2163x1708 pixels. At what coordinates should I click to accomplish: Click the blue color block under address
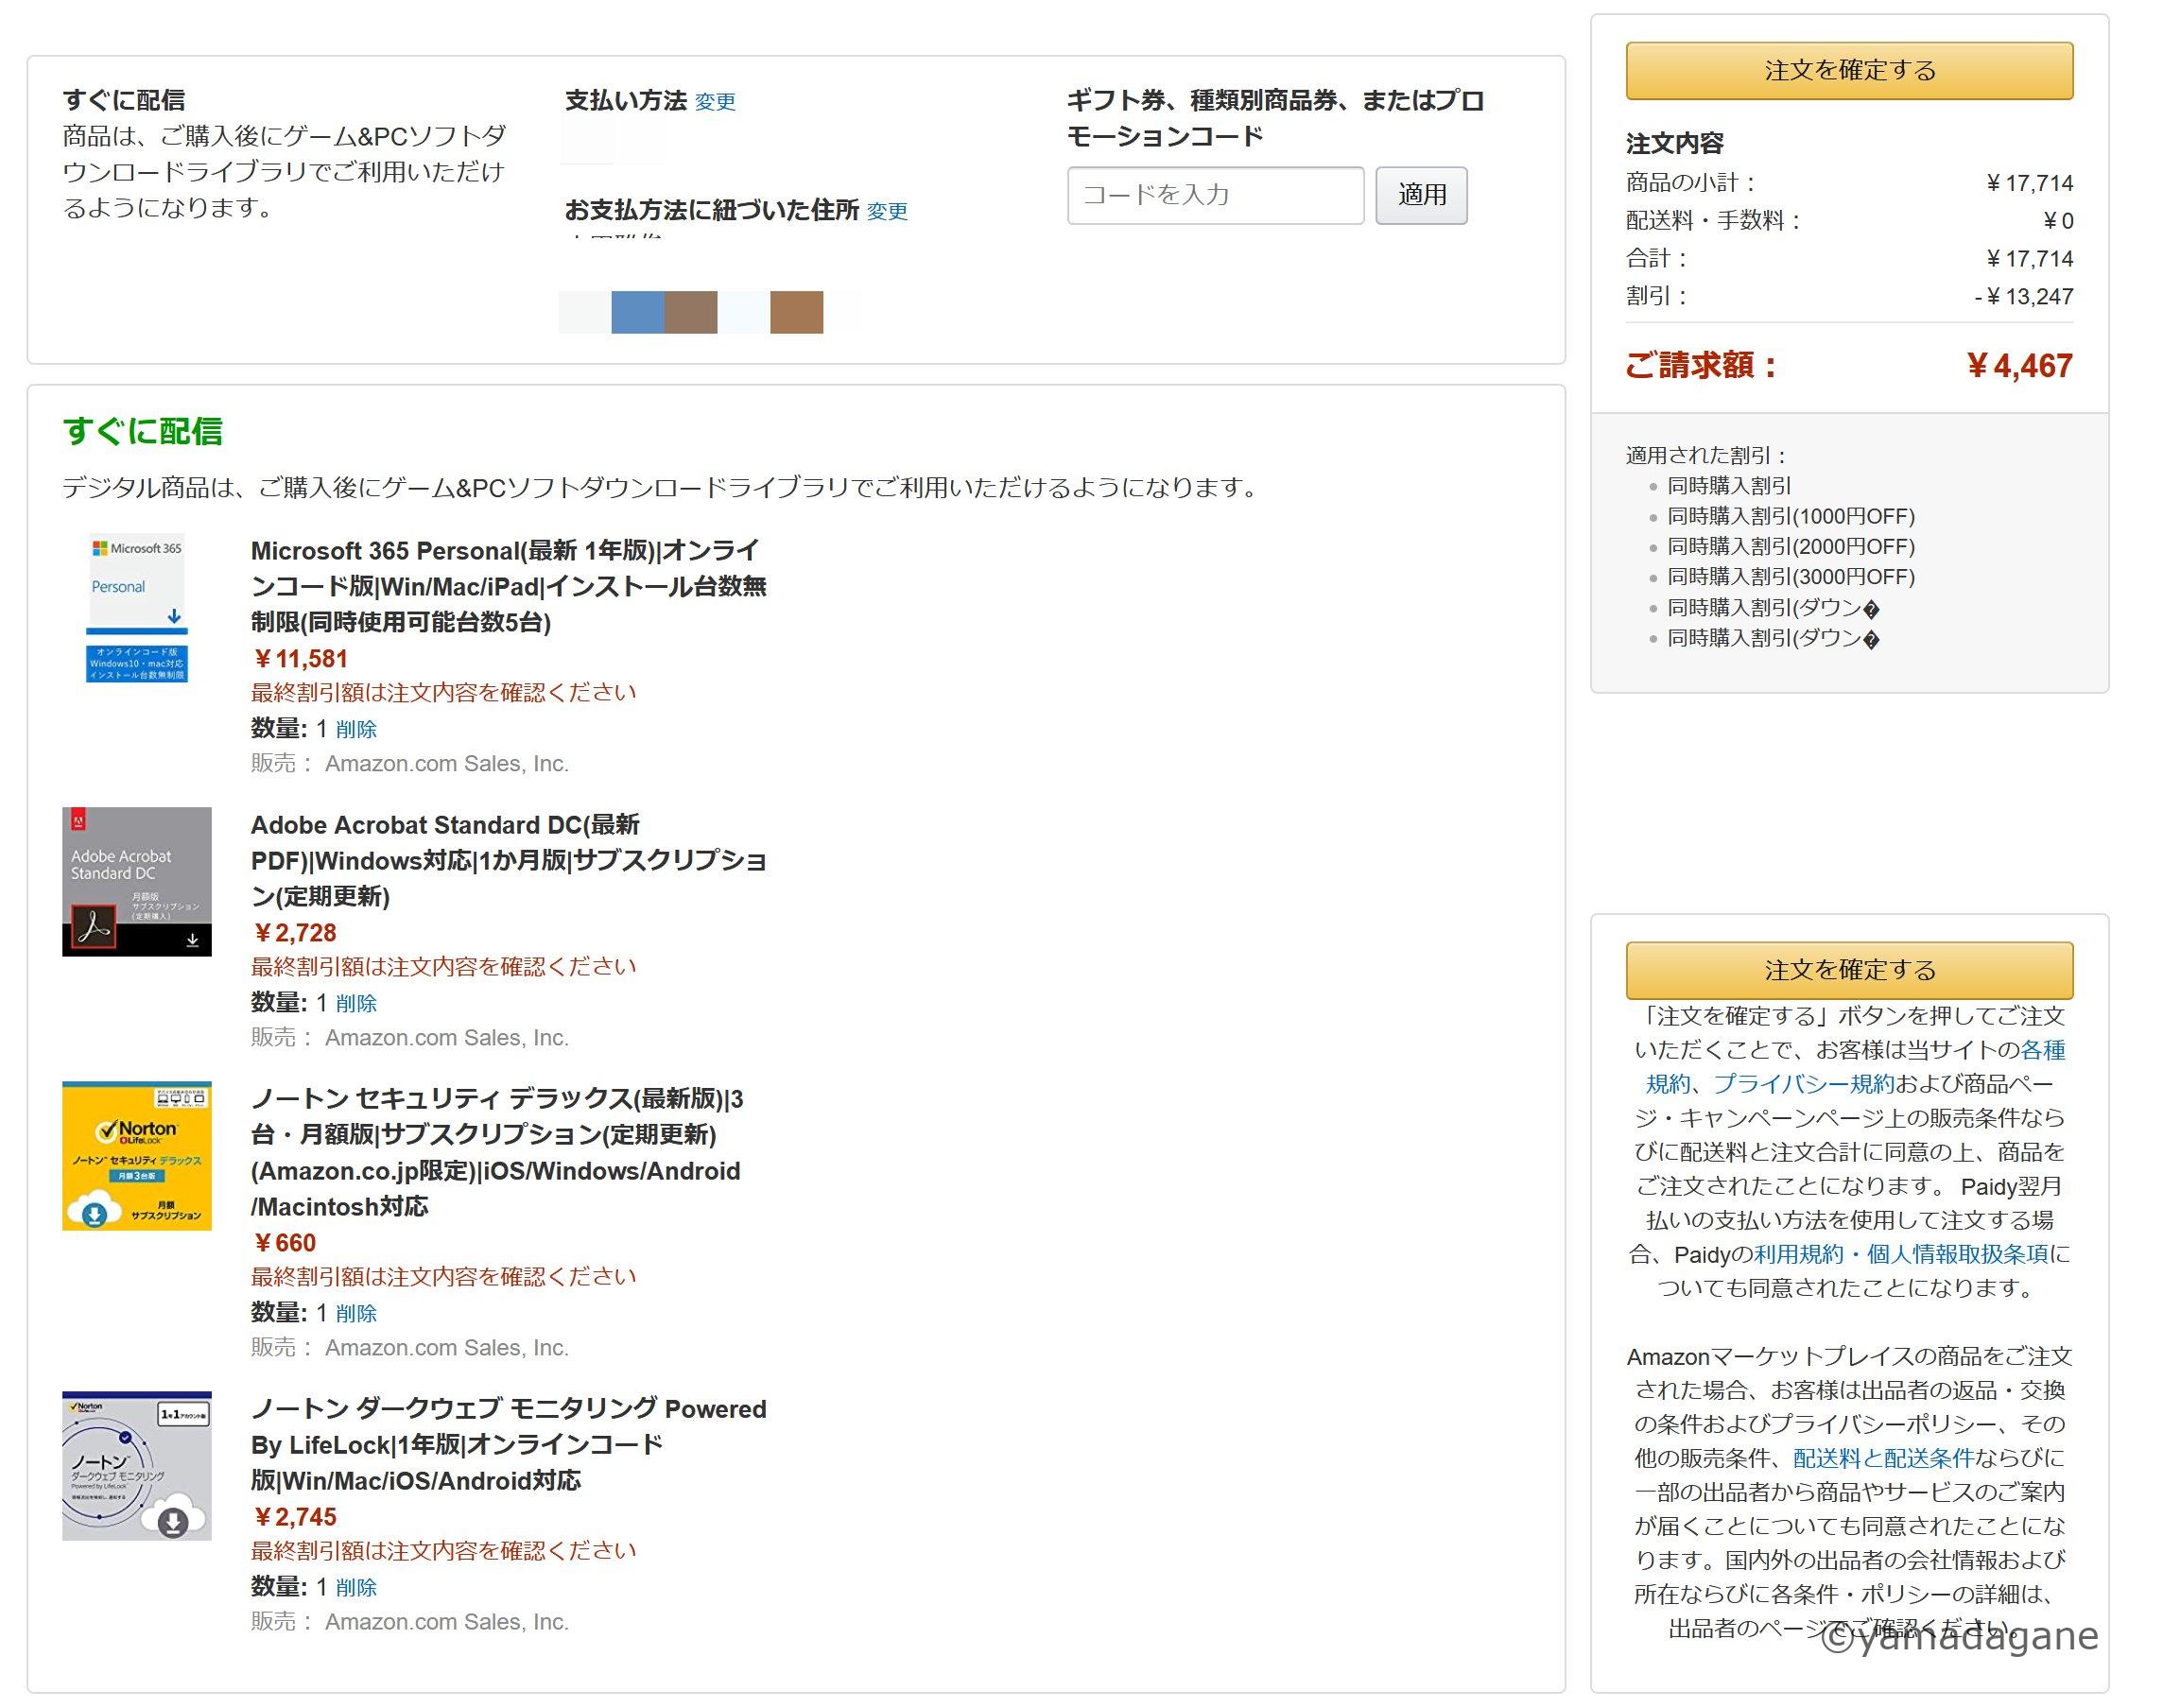(637, 312)
